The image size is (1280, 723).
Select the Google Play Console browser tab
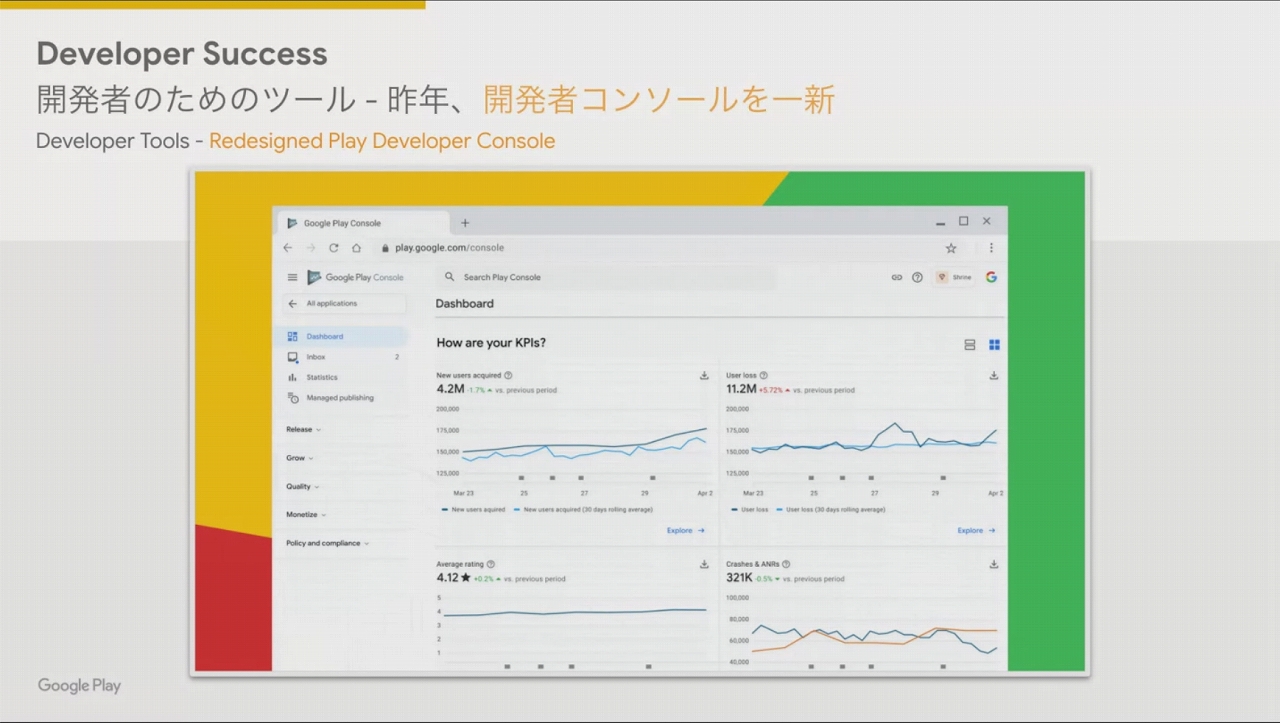pos(364,223)
